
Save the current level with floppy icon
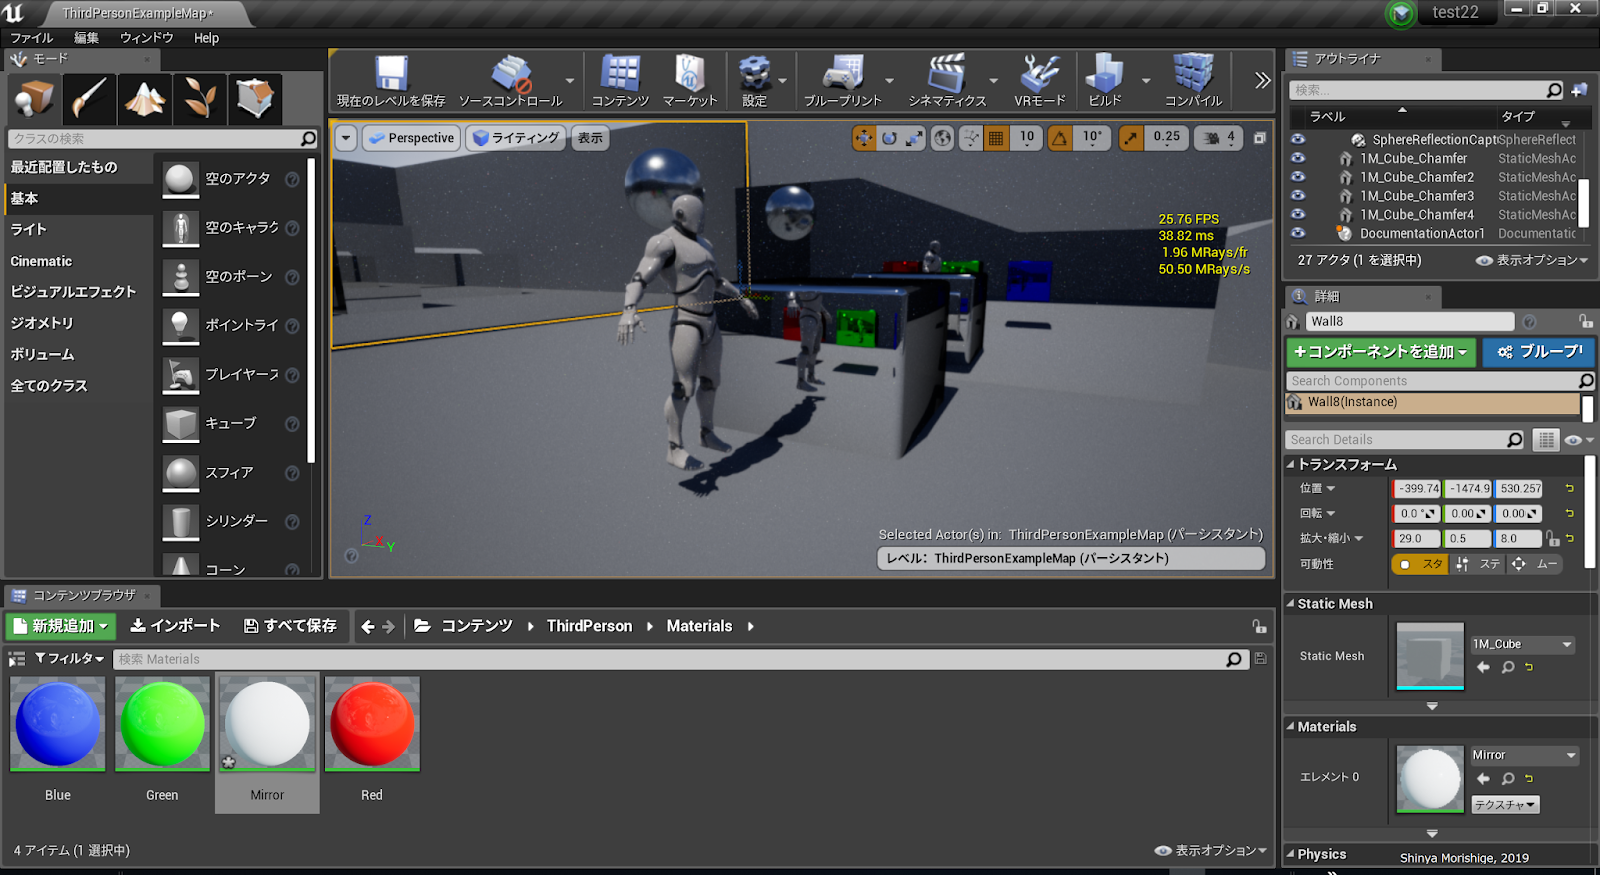click(391, 80)
